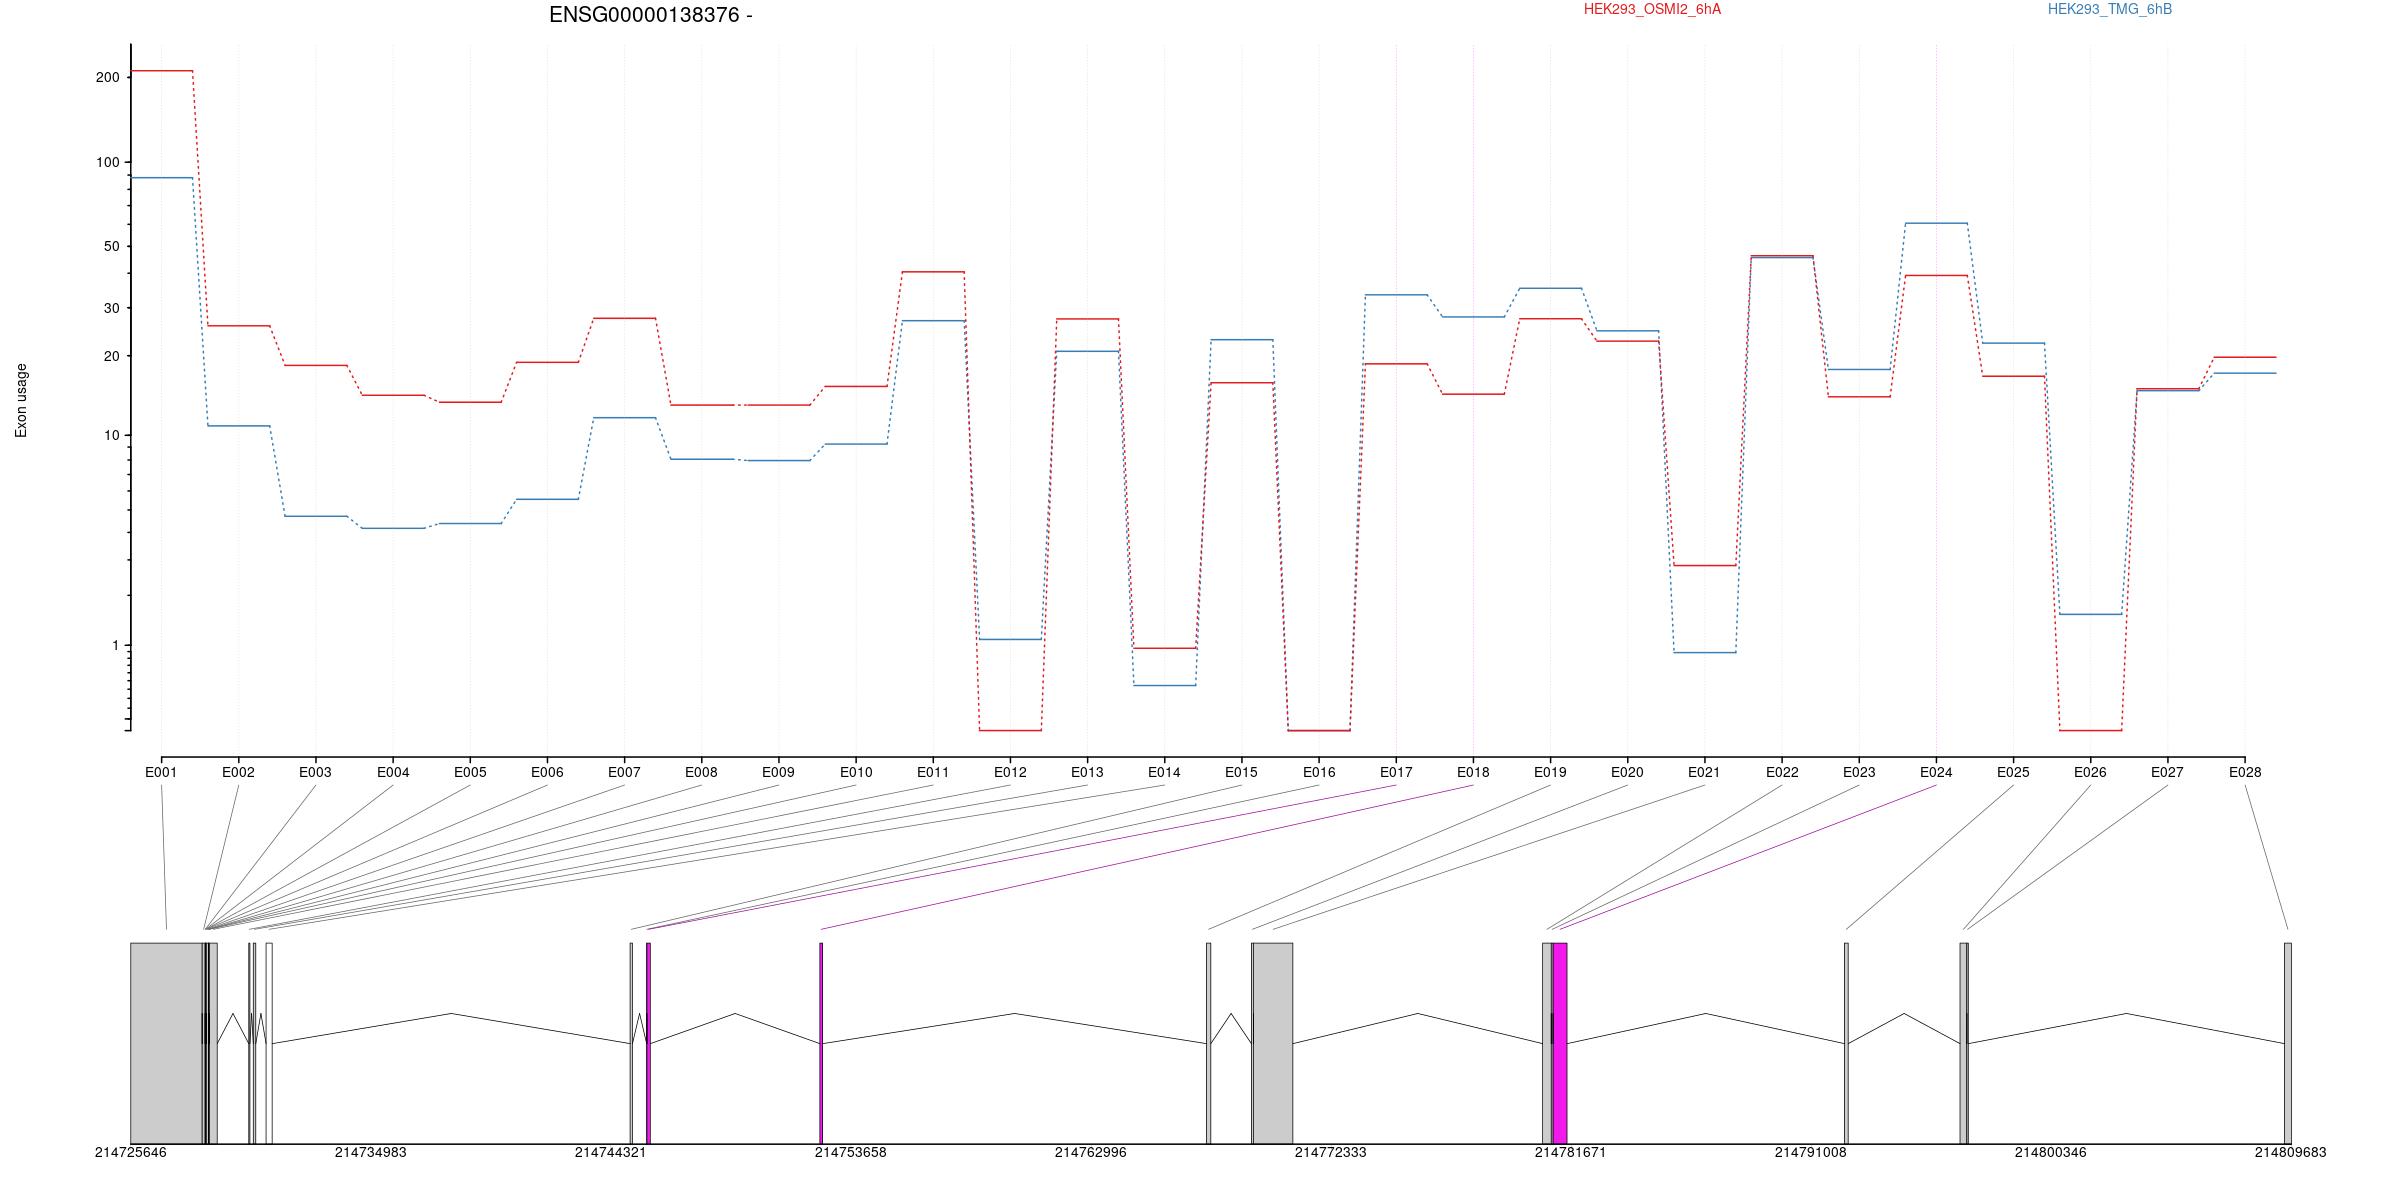The height and width of the screenshot is (1200, 2400).
Task: Click the exon label E006
Action: [547, 772]
